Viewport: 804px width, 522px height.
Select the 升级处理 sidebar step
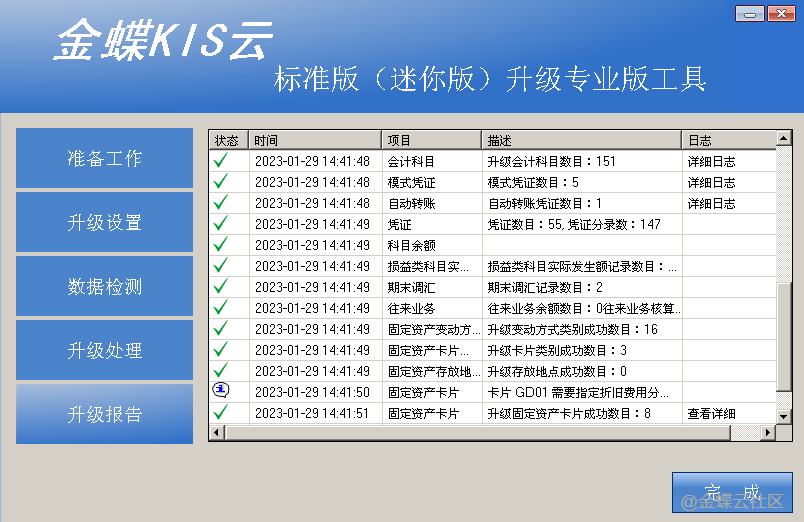point(105,350)
